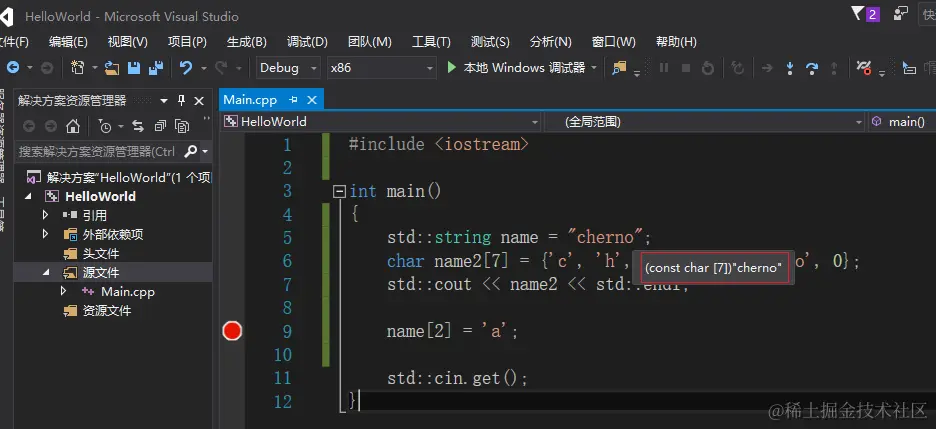Click Sync with Active Document icon
This screenshot has height=429, width=936.
point(138,126)
